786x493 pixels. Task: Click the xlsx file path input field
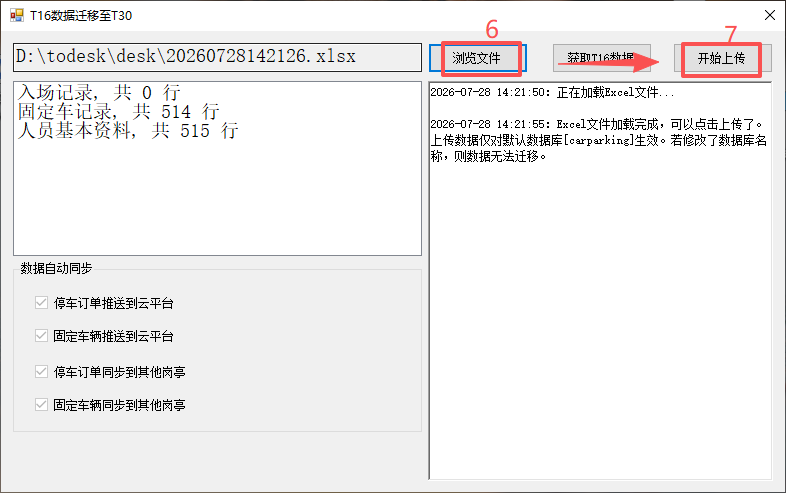click(x=217, y=57)
